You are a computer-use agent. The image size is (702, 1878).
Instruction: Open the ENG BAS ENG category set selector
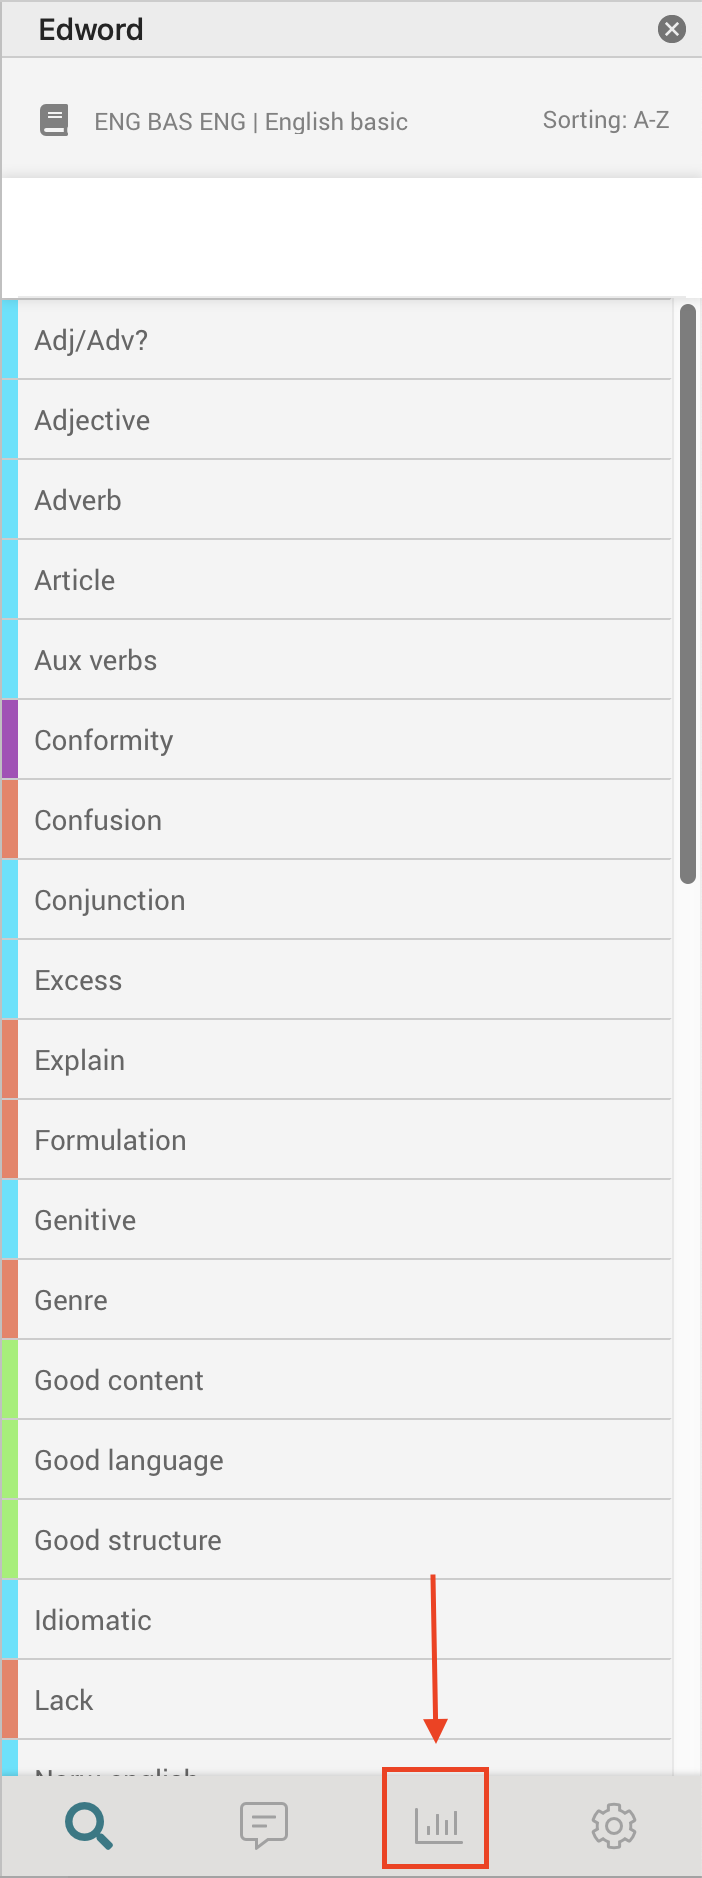[x=251, y=122]
